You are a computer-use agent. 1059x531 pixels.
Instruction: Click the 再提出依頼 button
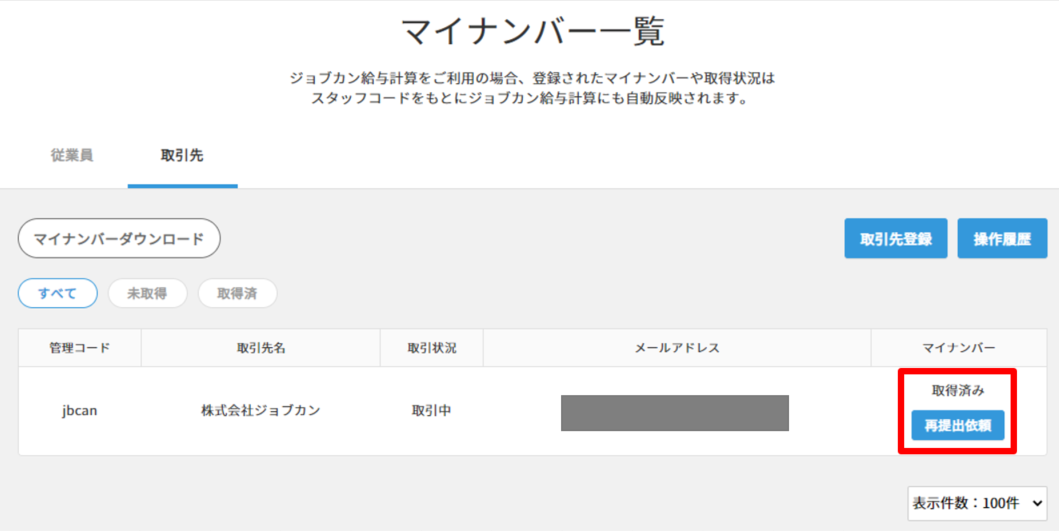pyautogui.click(x=958, y=426)
